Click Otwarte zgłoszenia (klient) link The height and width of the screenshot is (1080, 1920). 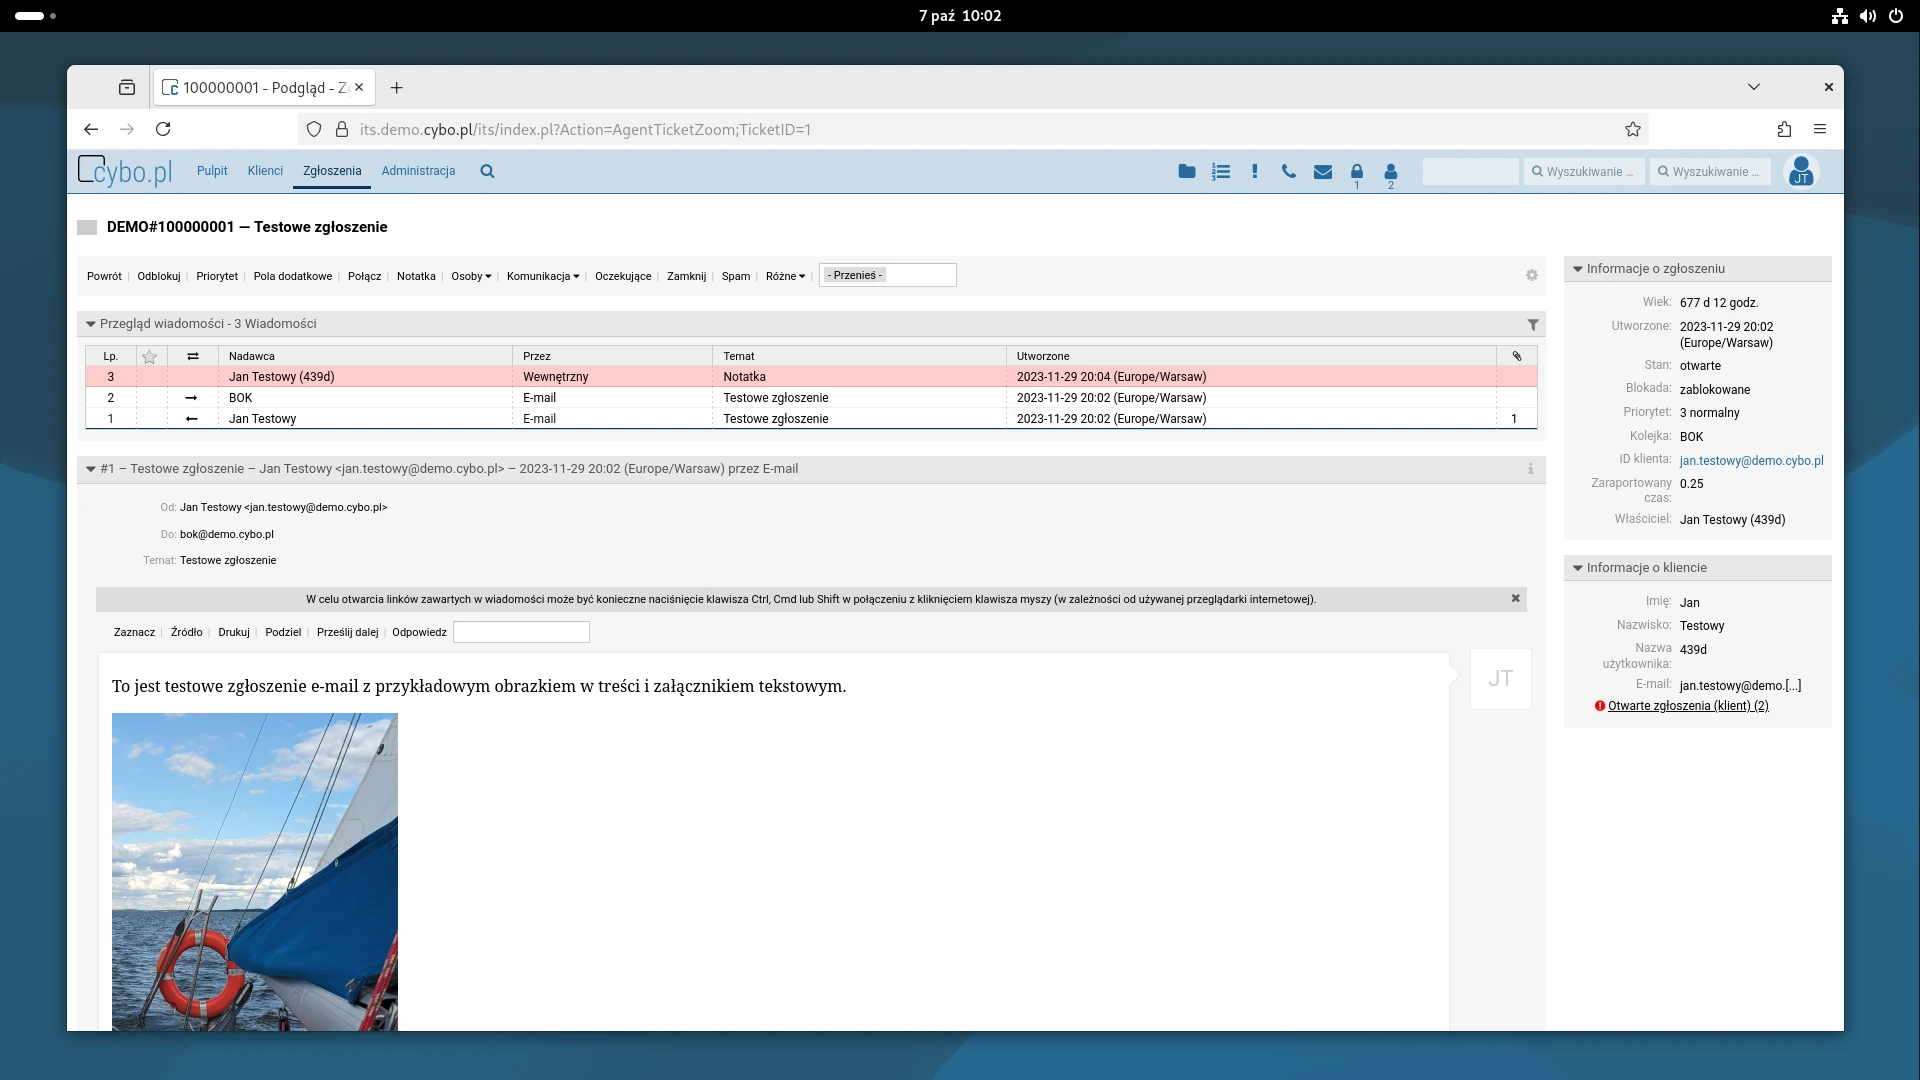(x=1688, y=706)
